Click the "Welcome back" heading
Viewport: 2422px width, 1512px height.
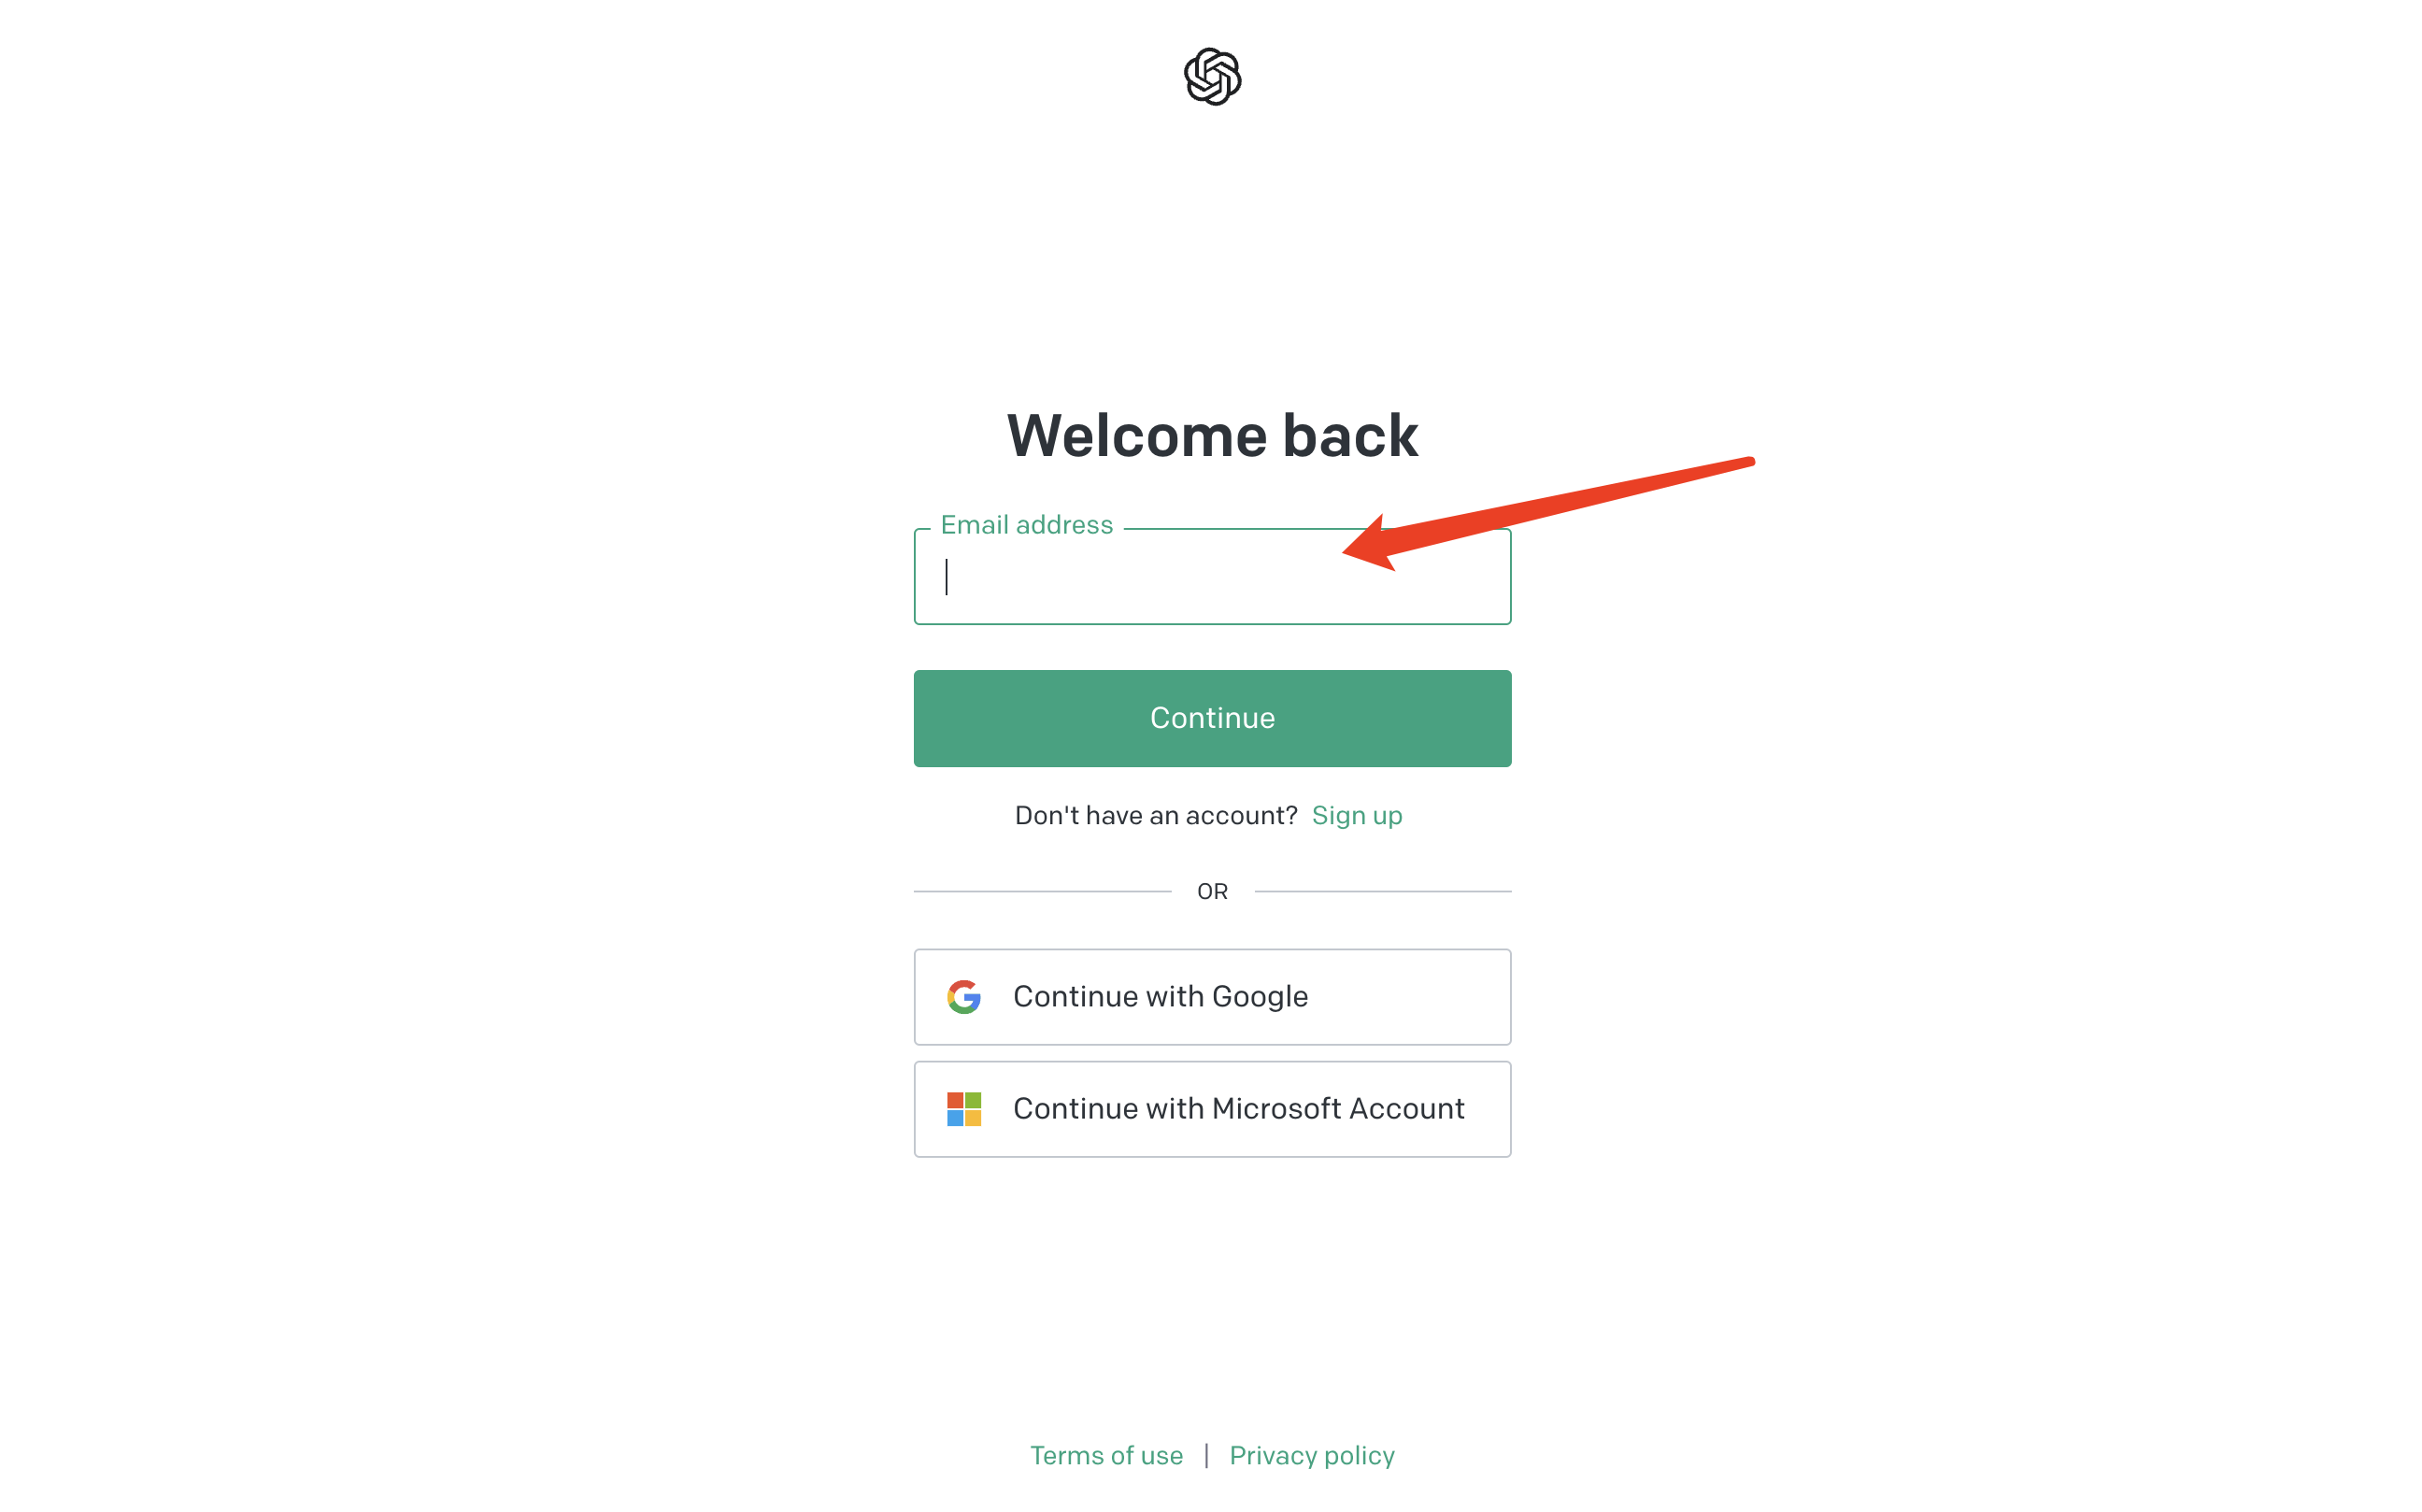pos(1212,436)
